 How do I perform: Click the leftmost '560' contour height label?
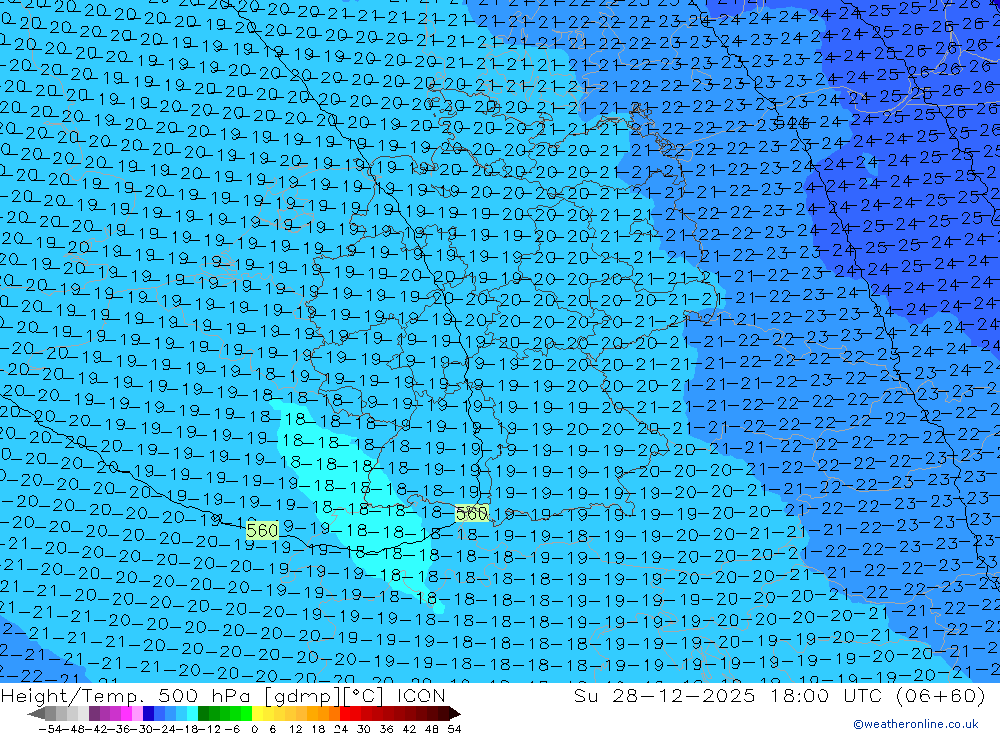click(262, 530)
